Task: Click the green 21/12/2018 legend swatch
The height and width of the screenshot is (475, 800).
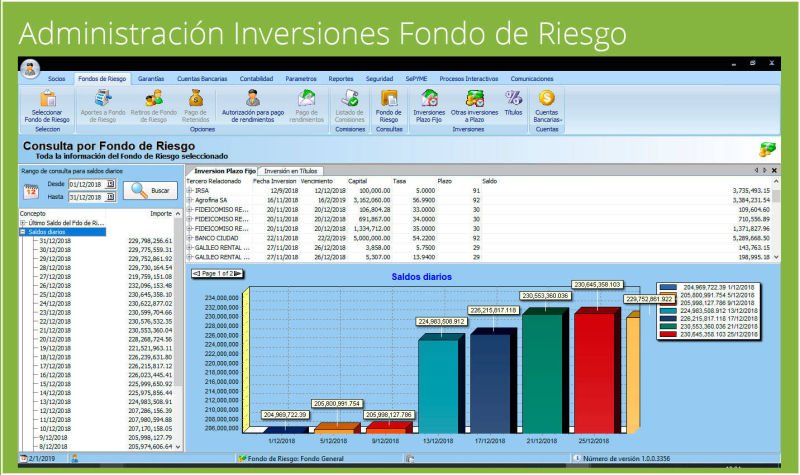Action: click(x=668, y=327)
